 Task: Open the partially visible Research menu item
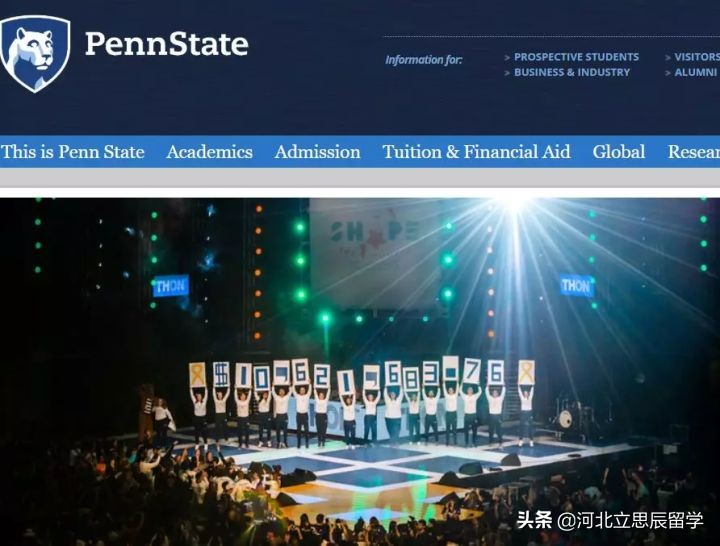694,152
